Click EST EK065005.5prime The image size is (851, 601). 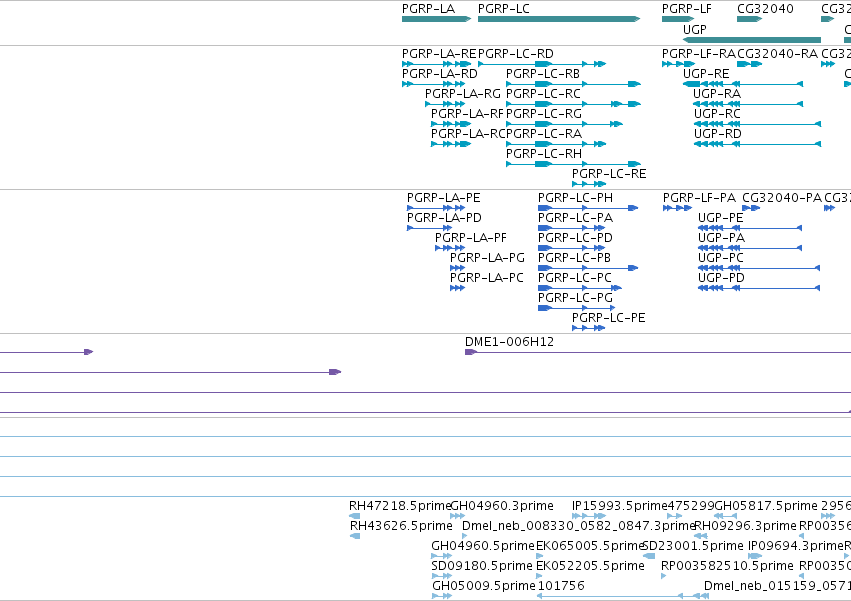590,546
